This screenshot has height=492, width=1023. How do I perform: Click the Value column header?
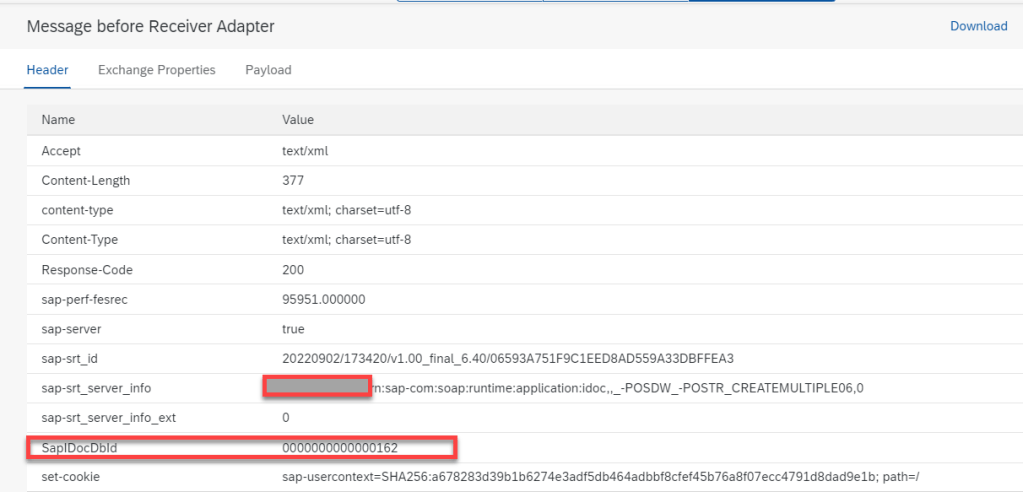[x=298, y=120]
